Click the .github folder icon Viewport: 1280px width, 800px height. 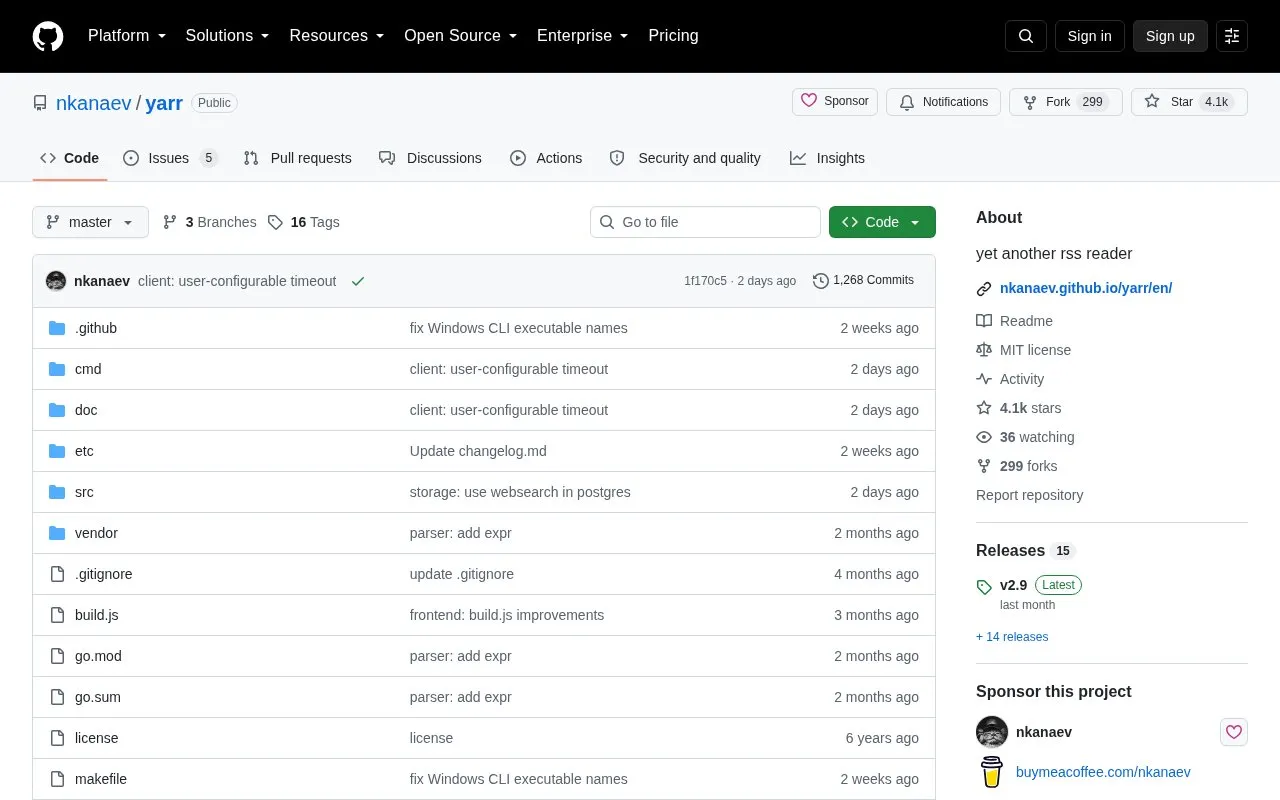(x=57, y=328)
